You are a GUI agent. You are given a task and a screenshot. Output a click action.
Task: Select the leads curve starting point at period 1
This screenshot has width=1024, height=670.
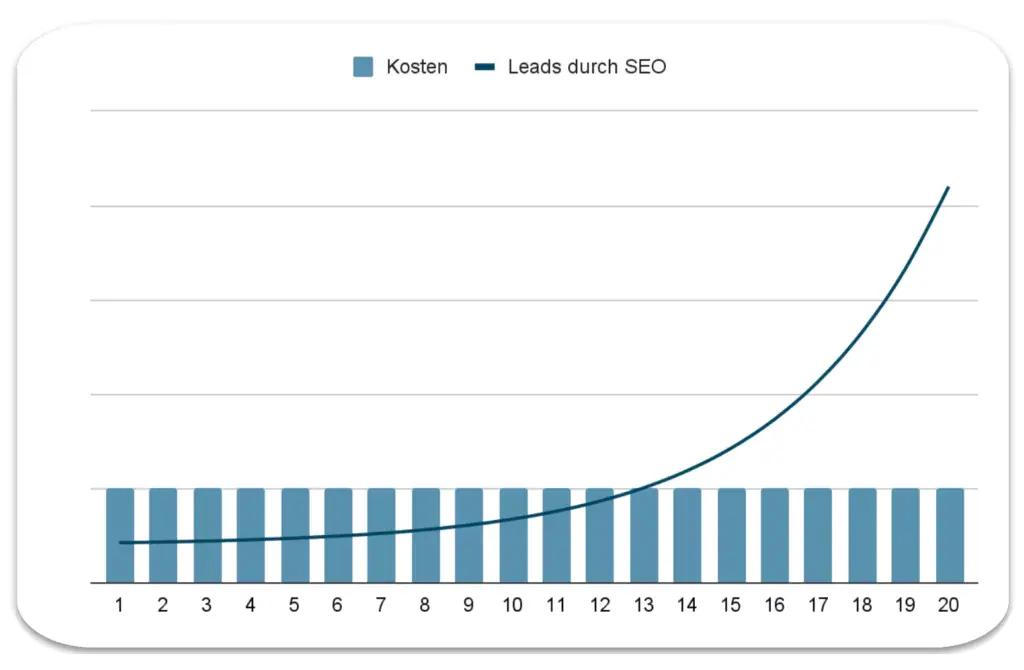point(120,542)
